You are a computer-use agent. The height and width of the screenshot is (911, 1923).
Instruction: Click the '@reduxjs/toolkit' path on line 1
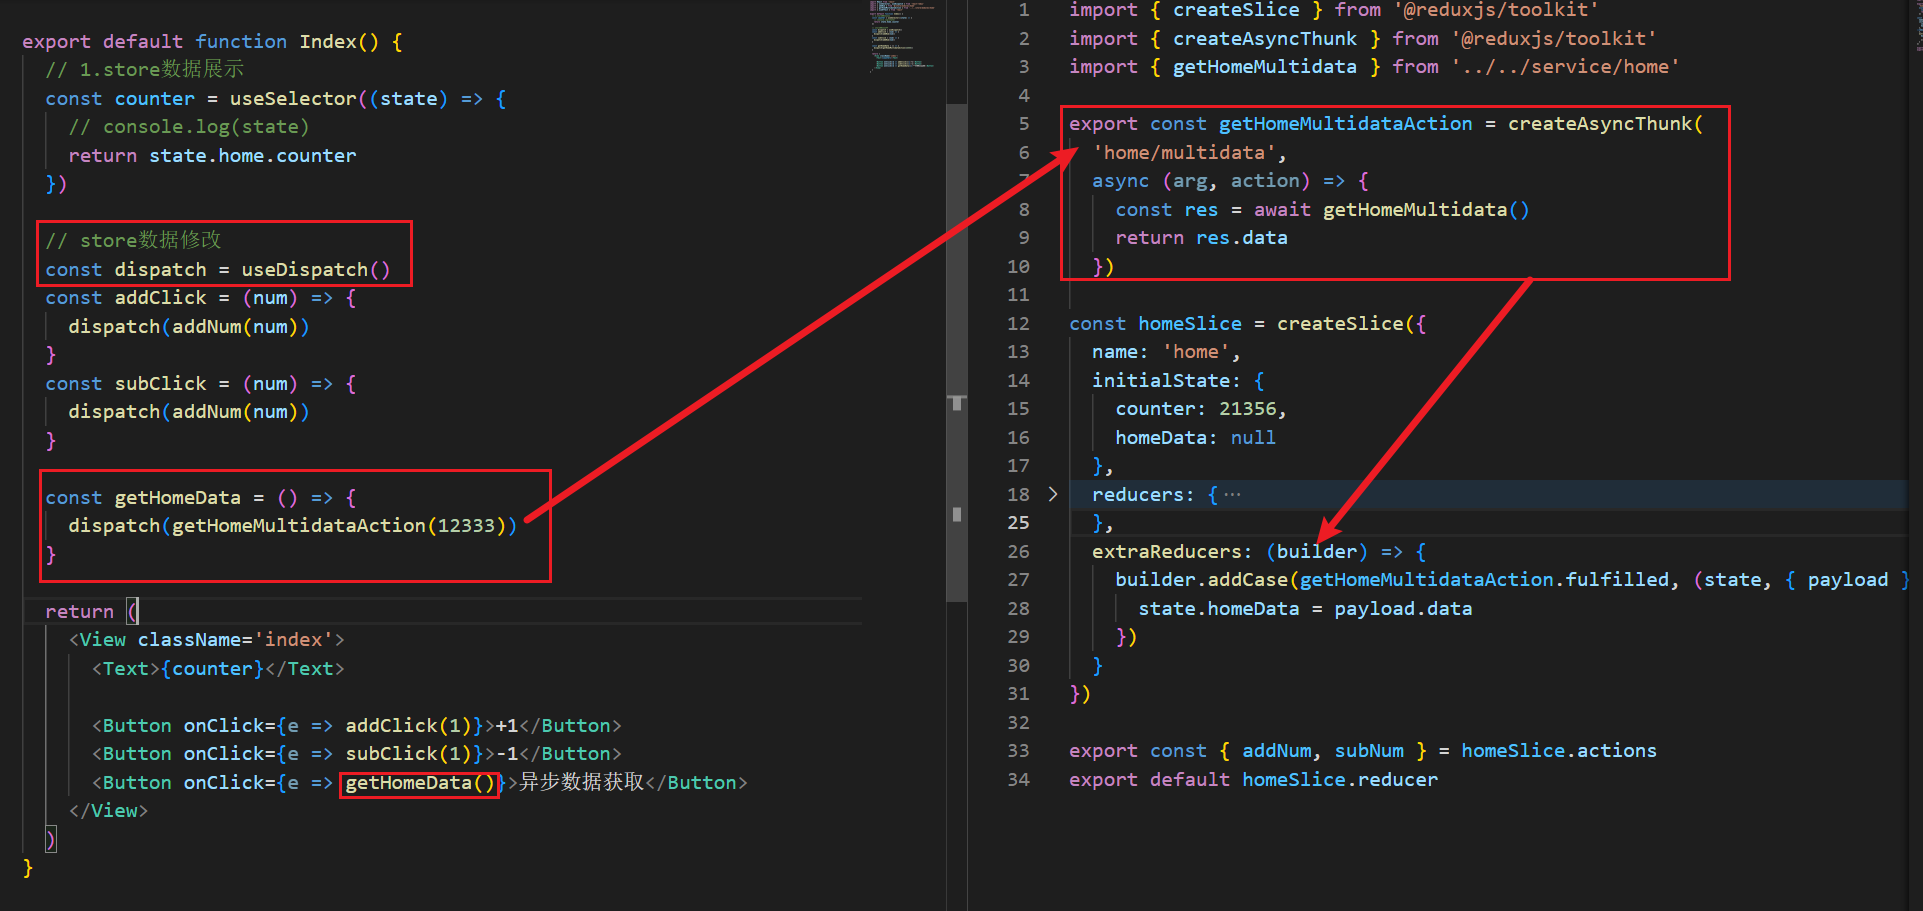click(1496, 10)
